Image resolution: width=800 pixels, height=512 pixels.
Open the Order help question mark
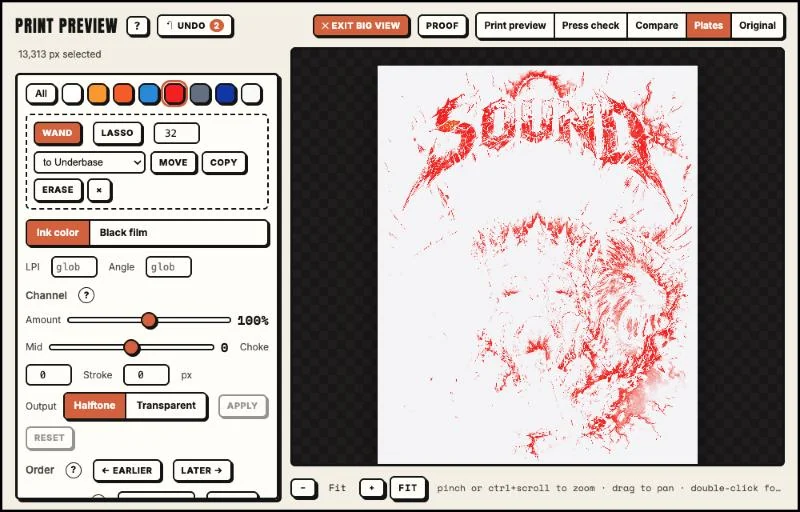pos(73,470)
